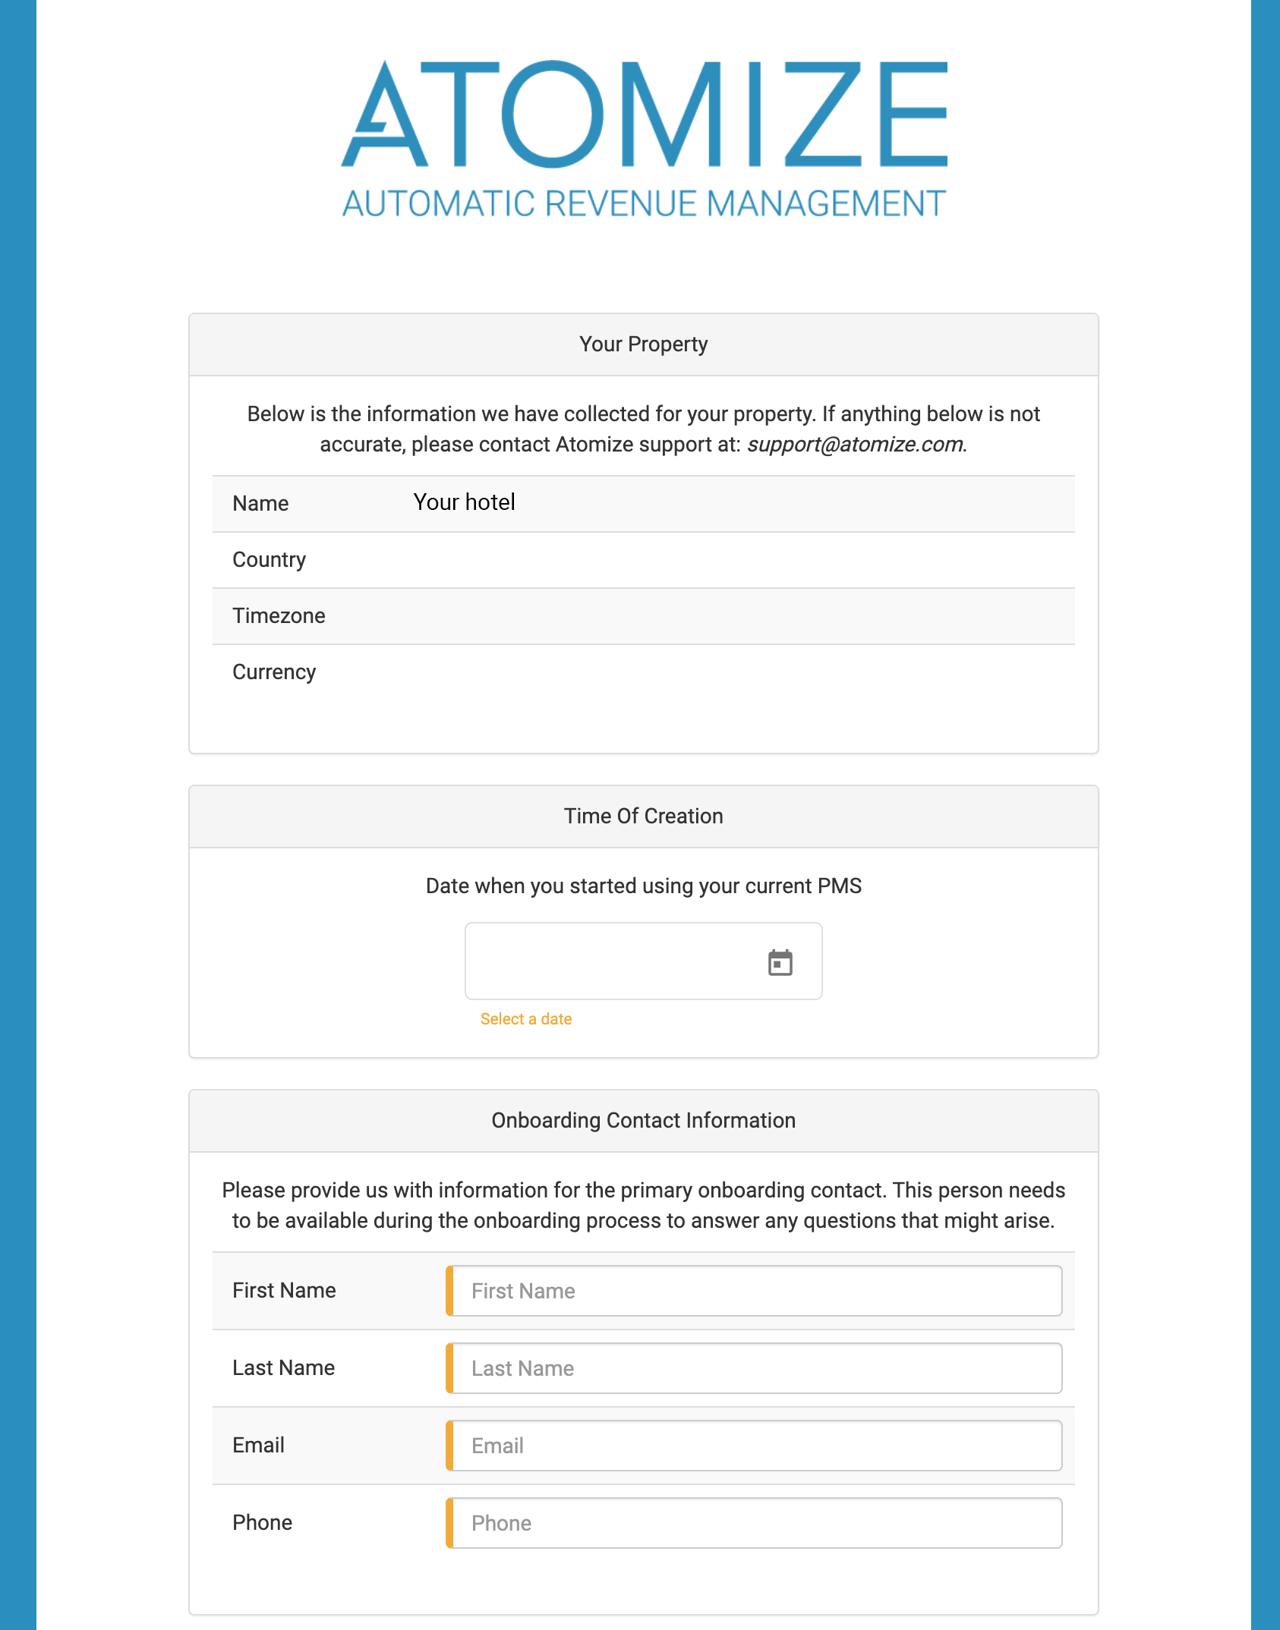Click the Country row label
Viewport: 1280px width, 1630px height.
pyautogui.click(x=269, y=560)
